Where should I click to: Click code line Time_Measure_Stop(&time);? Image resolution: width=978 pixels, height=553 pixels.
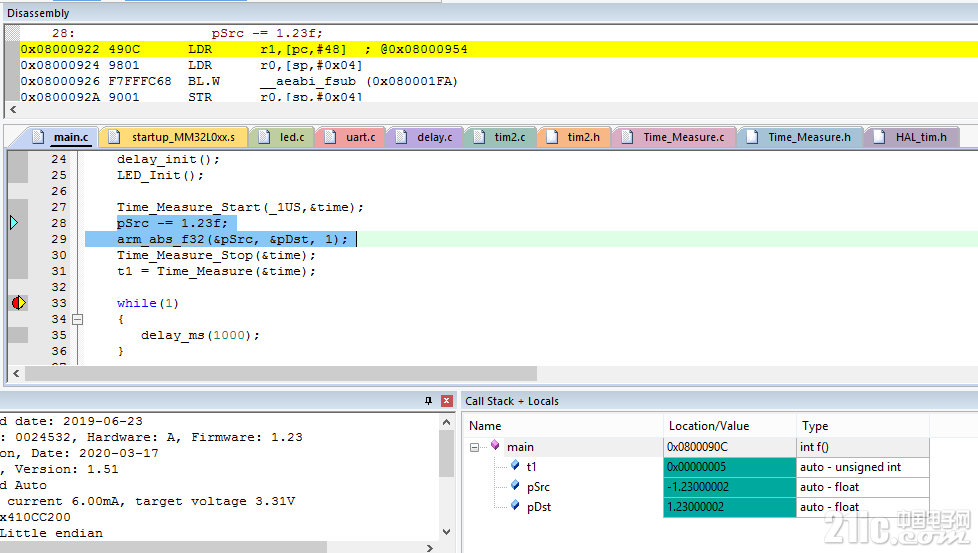pos(216,255)
